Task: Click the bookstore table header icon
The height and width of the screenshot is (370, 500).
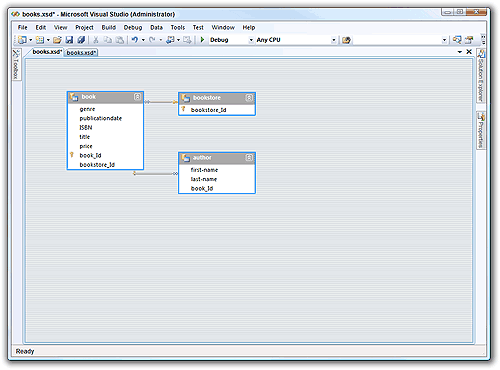Action: pyautogui.click(x=185, y=98)
